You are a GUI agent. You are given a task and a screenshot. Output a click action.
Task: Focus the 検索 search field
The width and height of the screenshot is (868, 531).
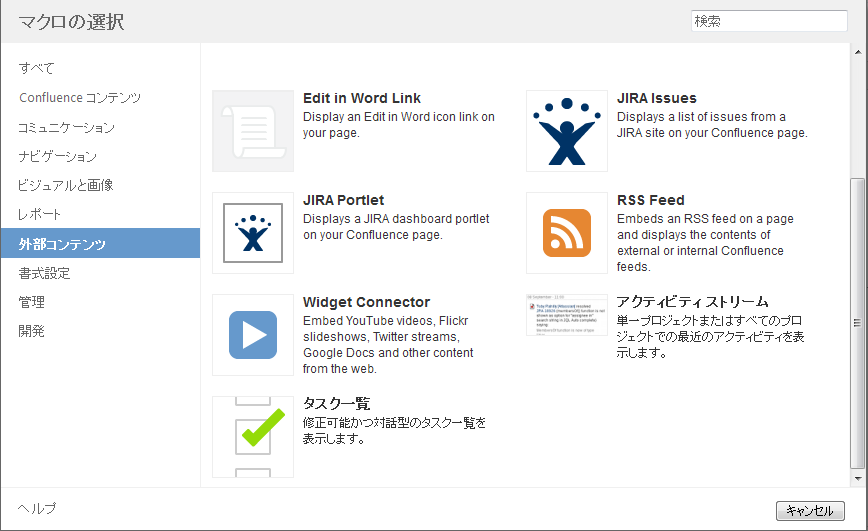(x=769, y=21)
